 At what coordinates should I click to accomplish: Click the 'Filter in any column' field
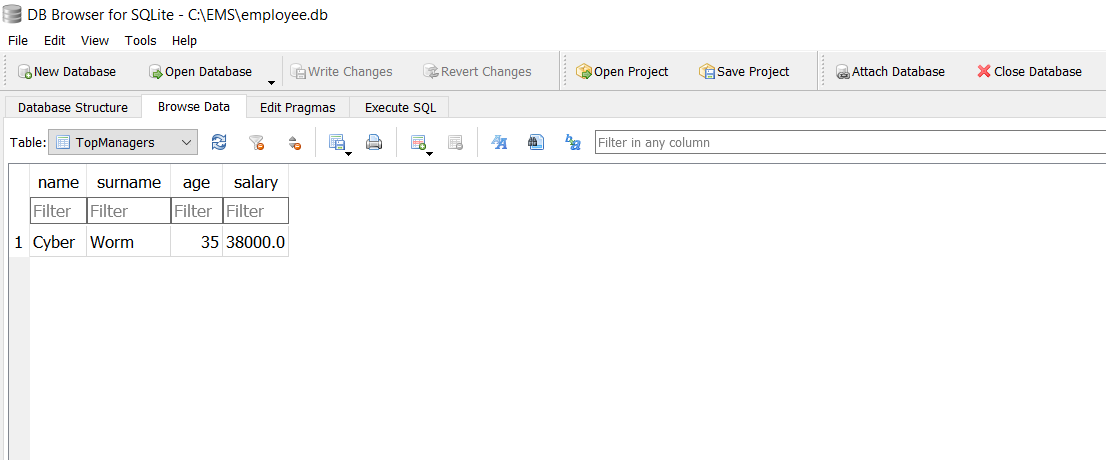pyautogui.click(x=848, y=143)
